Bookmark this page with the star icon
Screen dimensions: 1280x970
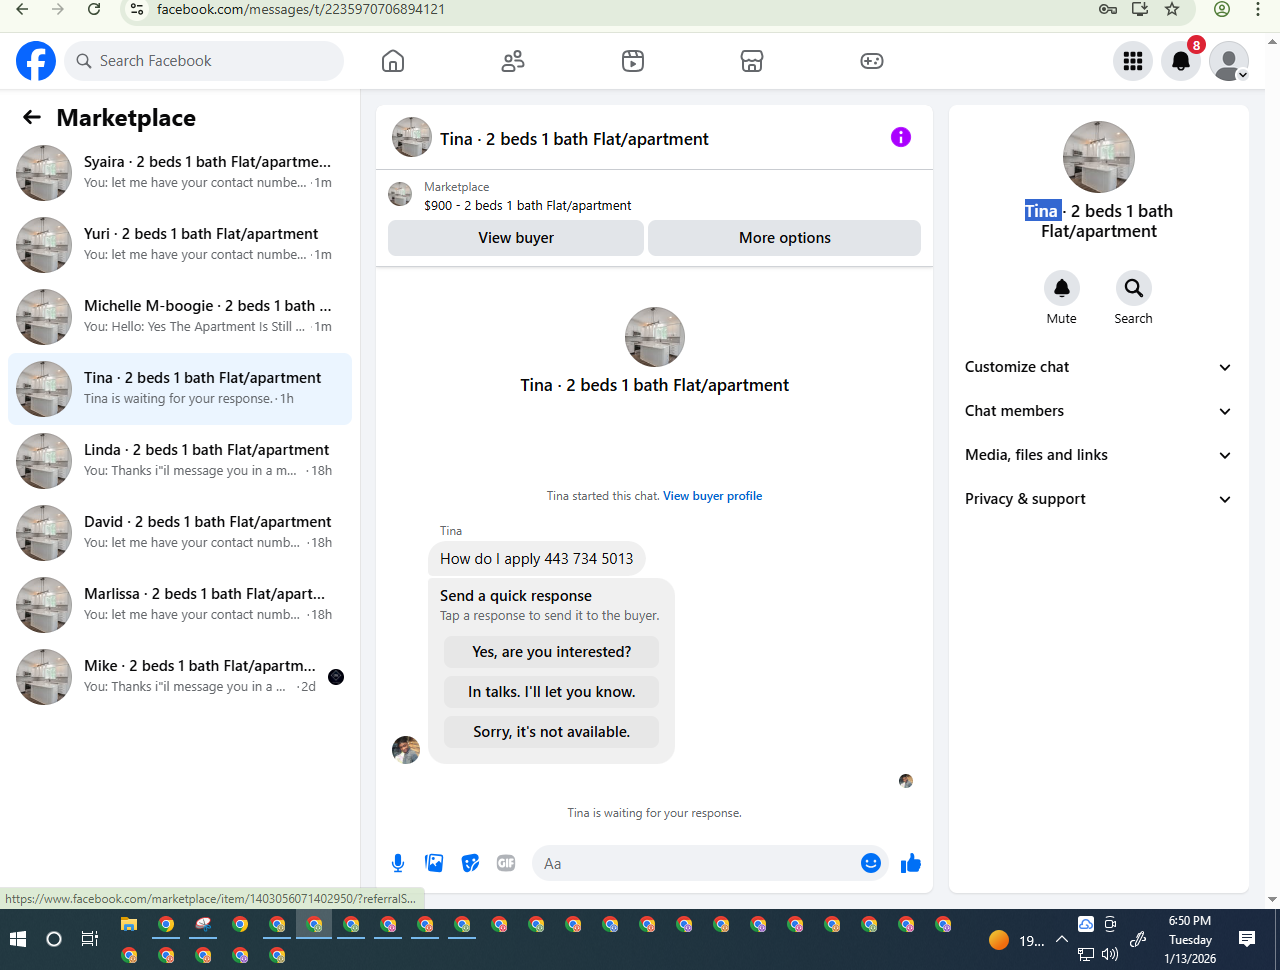point(1172,9)
